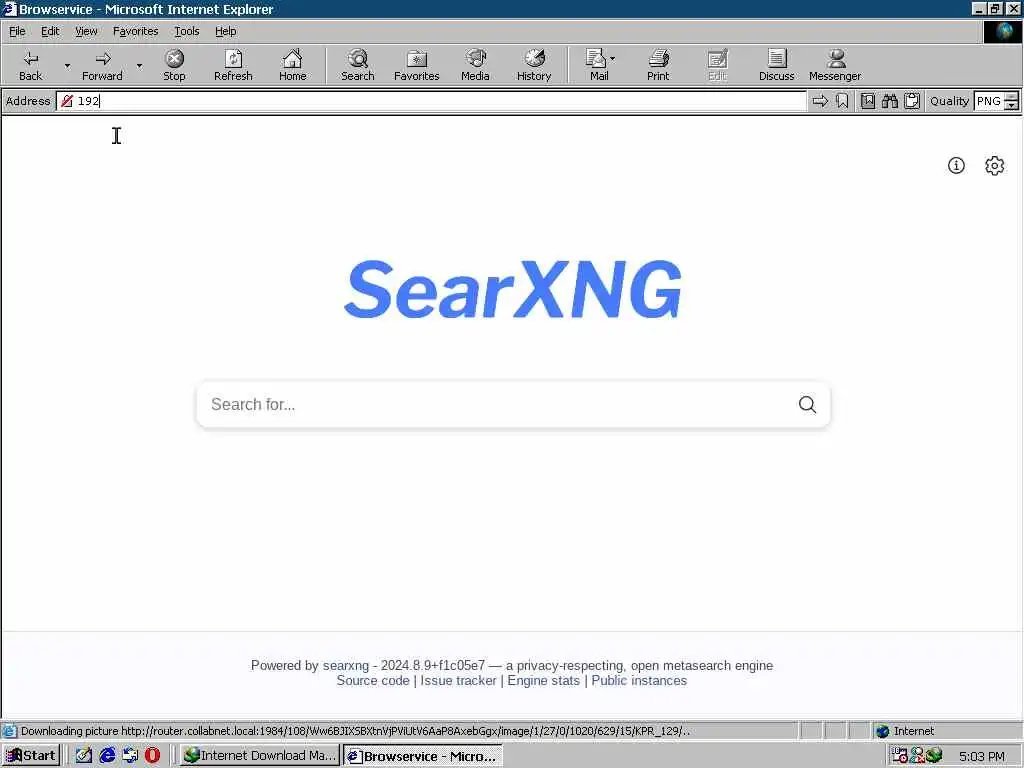Image resolution: width=1024 pixels, height=768 pixels.
Task: Open the Public instances link
Action: (639, 680)
